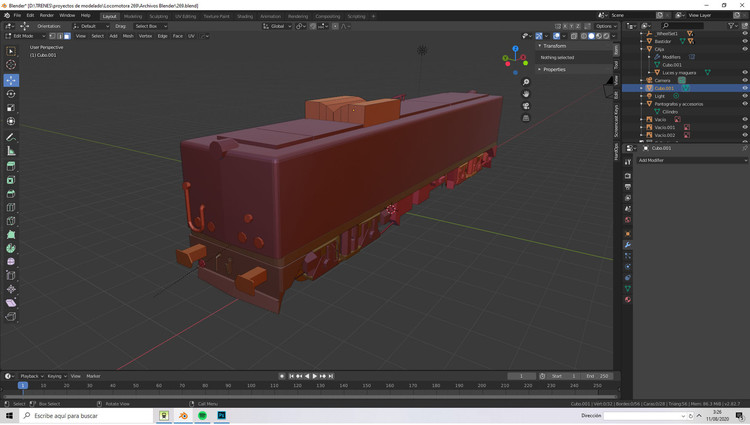Image resolution: width=750 pixels, height=425 pixels.
Task: Open the Render menu
Action: [46, 15]
